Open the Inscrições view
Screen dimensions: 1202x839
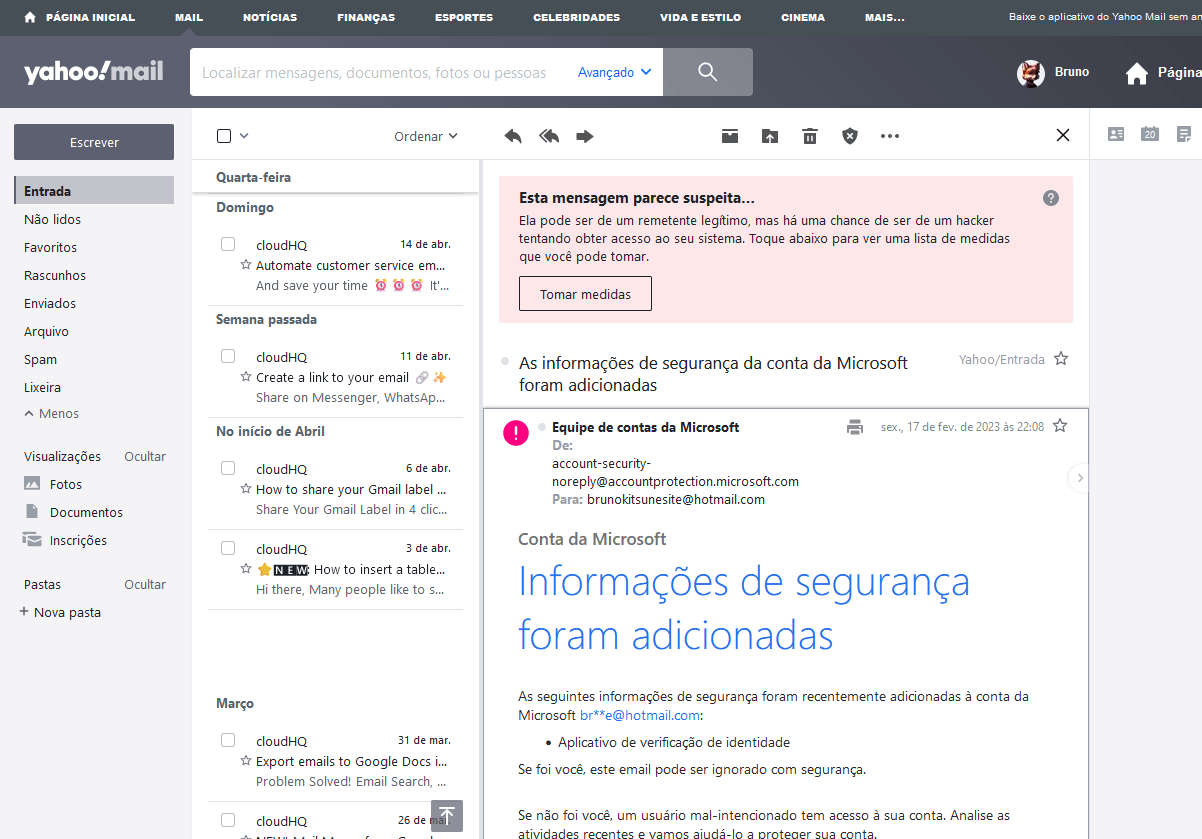tap(78, 540)
